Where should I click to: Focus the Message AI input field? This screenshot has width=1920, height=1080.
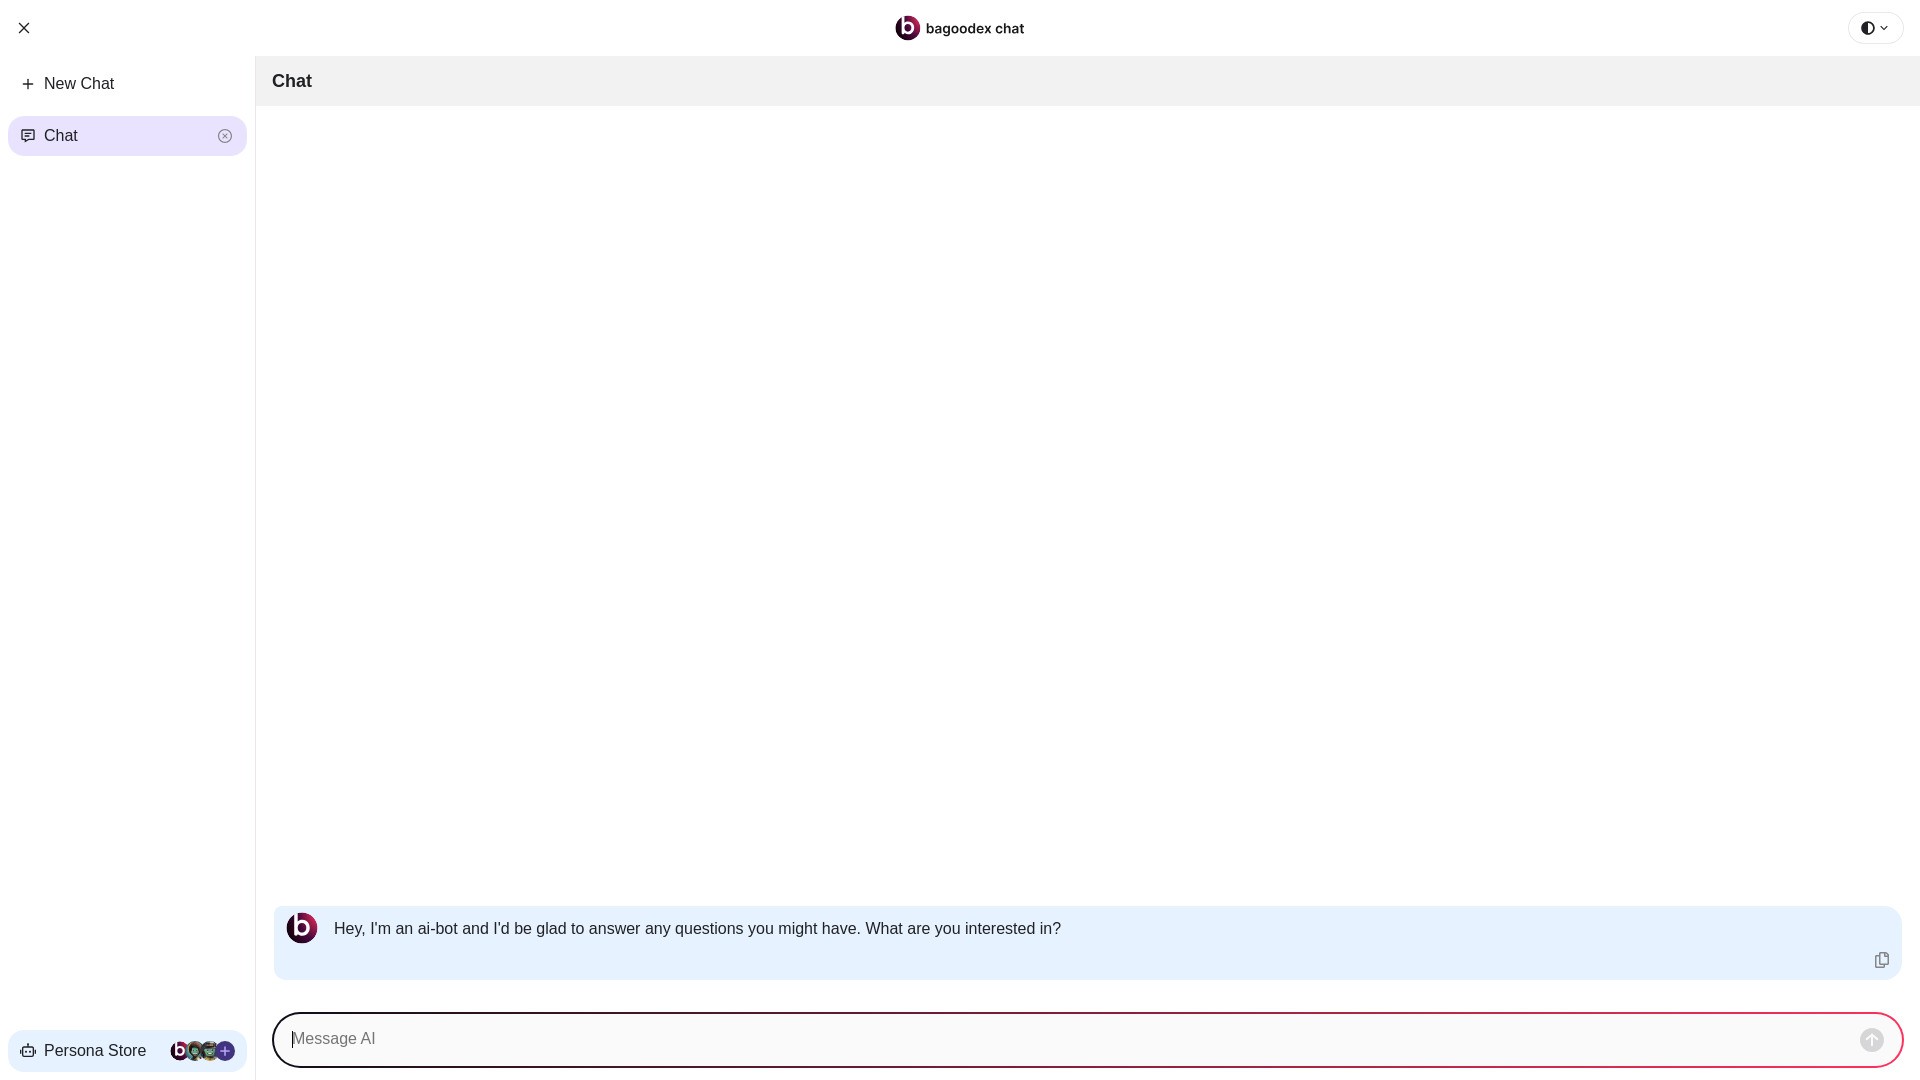click(1060, 1039)
